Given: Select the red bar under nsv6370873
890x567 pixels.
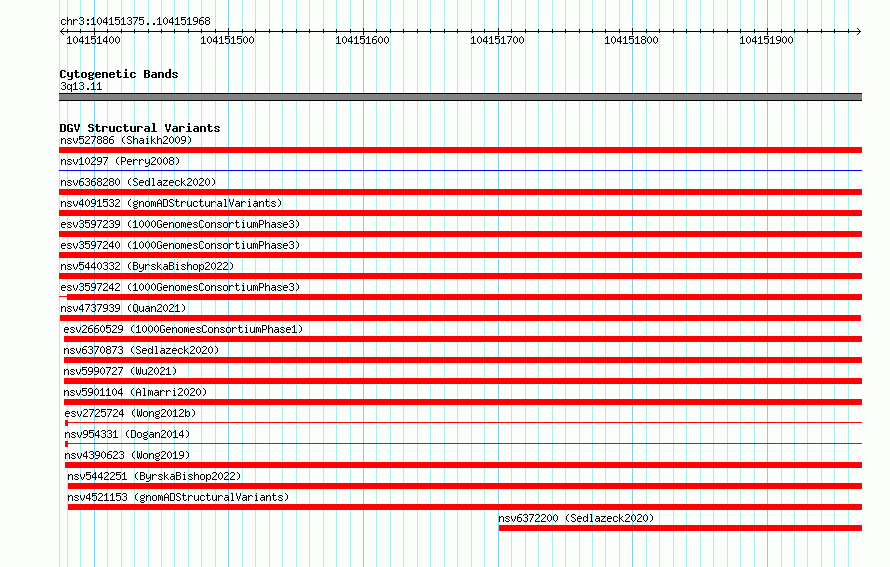Looking at the screenshot, I should point(463,360).
